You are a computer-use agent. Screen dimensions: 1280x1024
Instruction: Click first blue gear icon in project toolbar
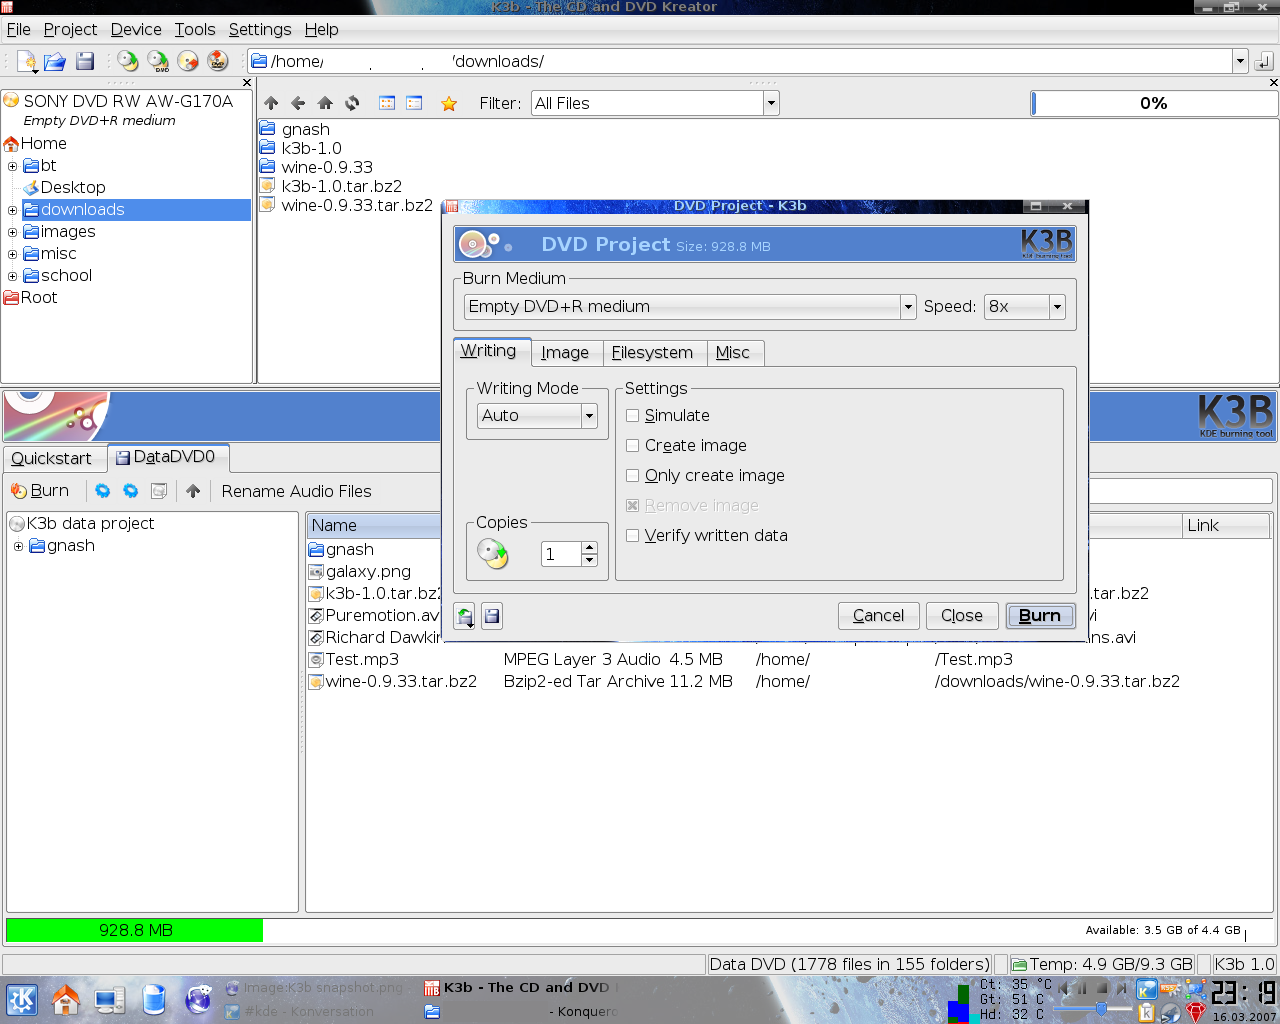pos(102,491)
